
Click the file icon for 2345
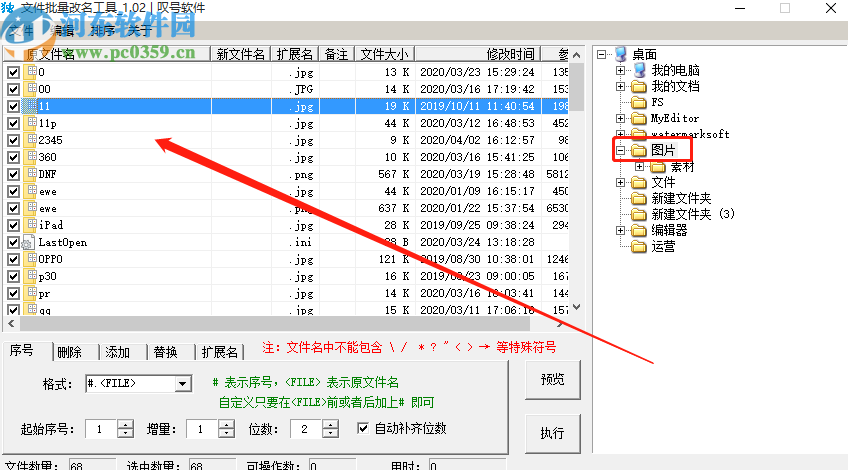click(x=31, y=140)
